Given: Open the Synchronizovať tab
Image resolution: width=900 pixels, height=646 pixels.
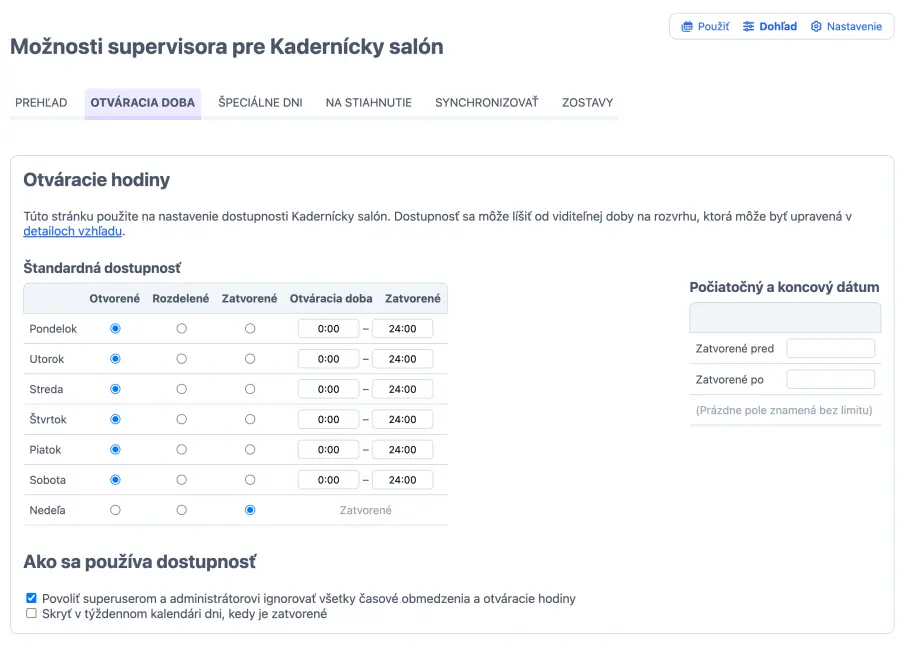Looking at the screenshot, I should tap(486, 103).
